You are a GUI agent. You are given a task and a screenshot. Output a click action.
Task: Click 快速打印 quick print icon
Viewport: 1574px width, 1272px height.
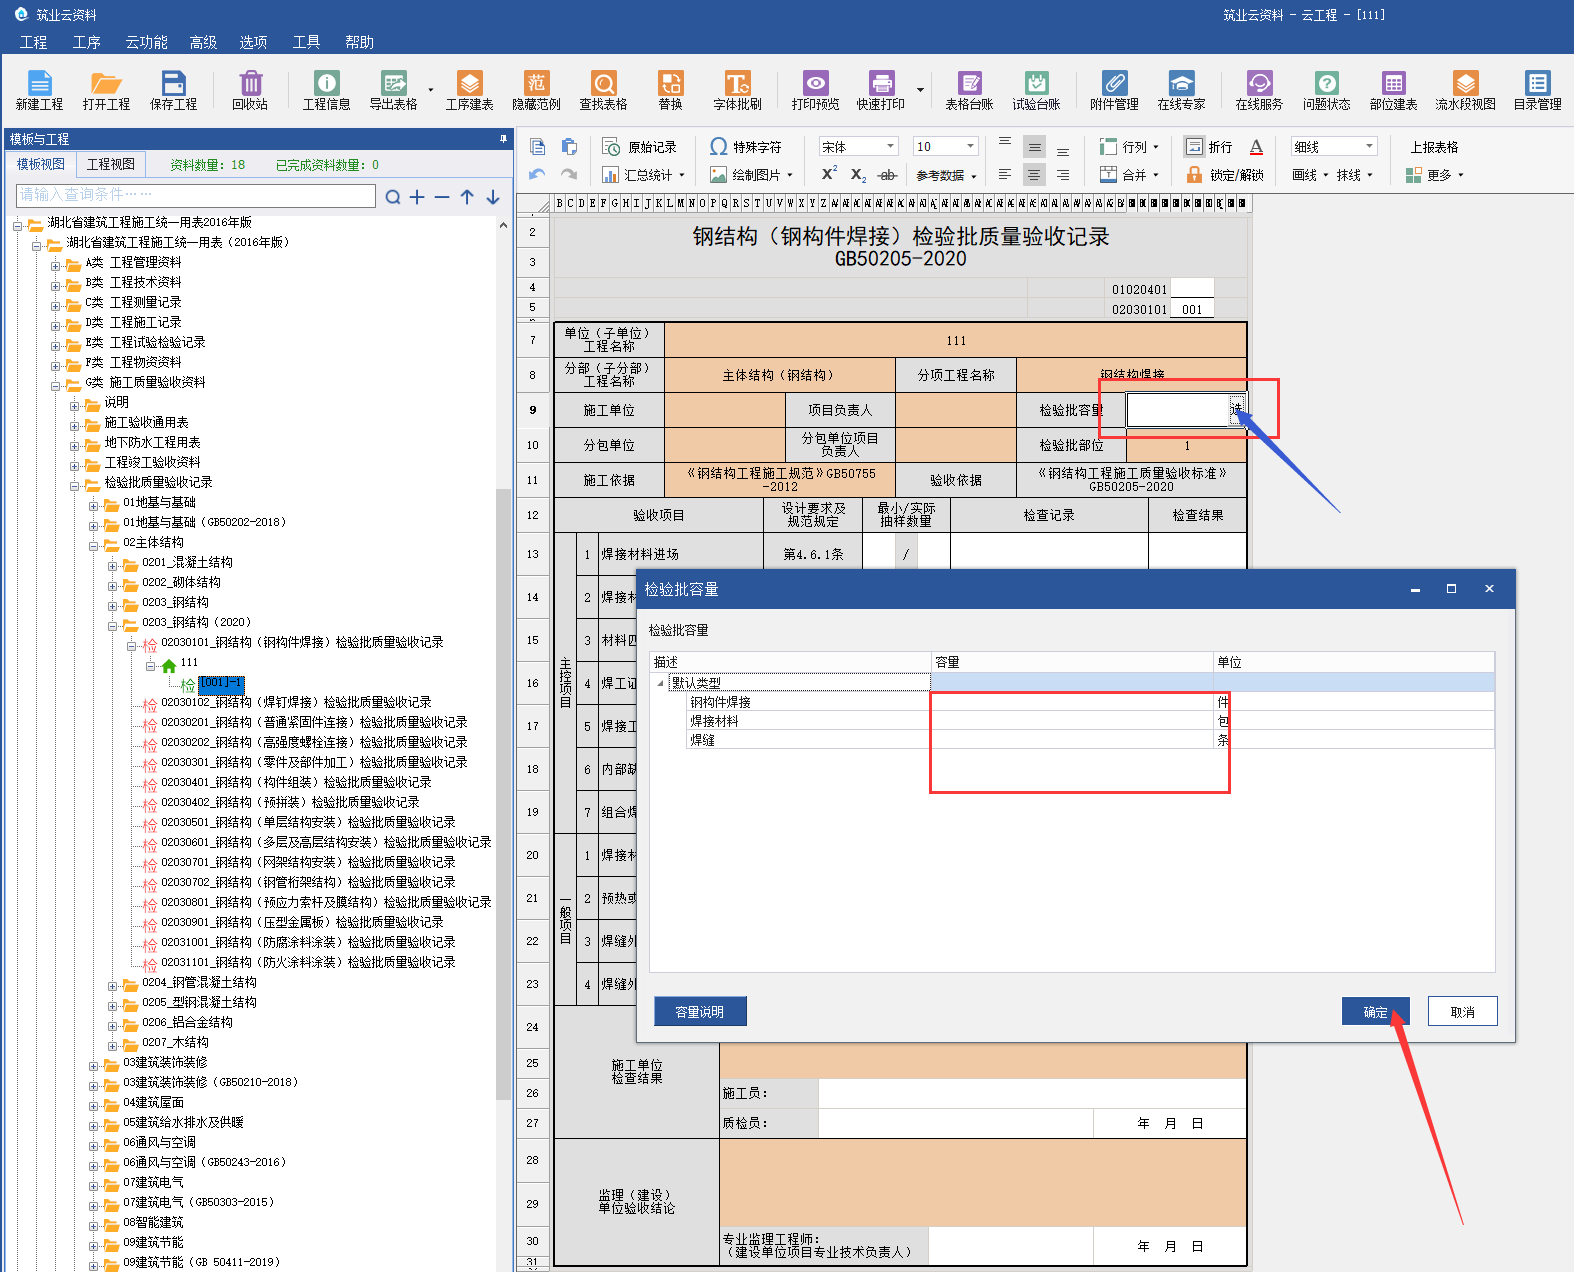pos(880,90)
